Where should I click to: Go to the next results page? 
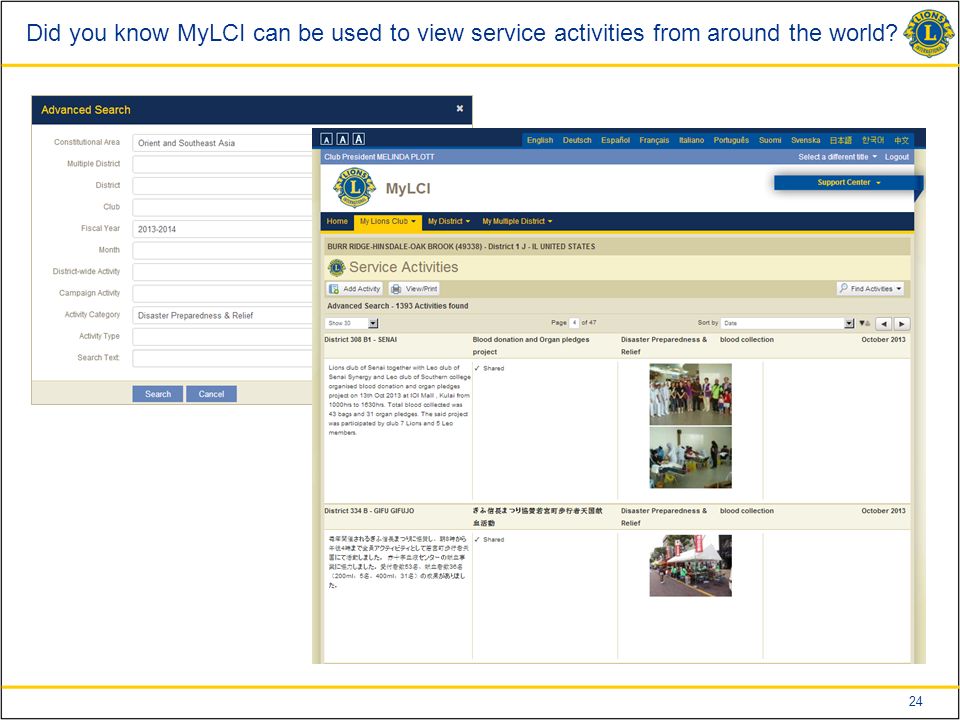pos(902,324)
